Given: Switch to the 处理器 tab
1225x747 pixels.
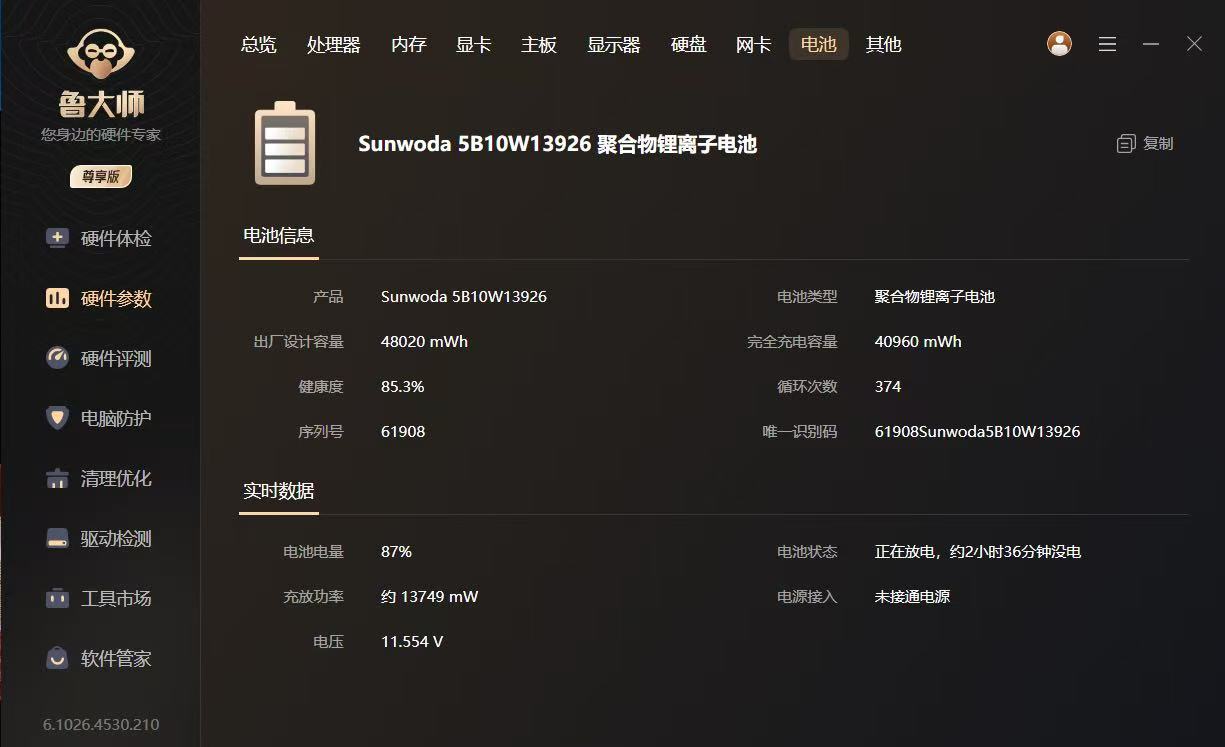Looking at the screenshot, I should pos(333,45).
